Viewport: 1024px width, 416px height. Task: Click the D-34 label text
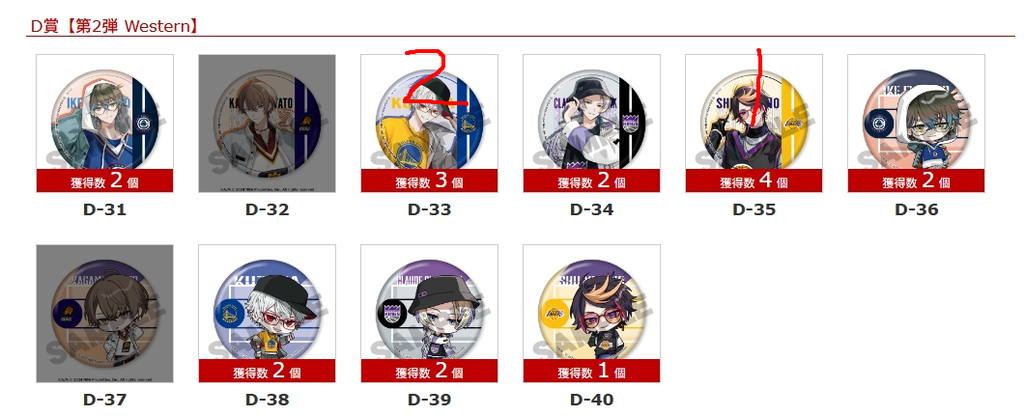[592, 210]
